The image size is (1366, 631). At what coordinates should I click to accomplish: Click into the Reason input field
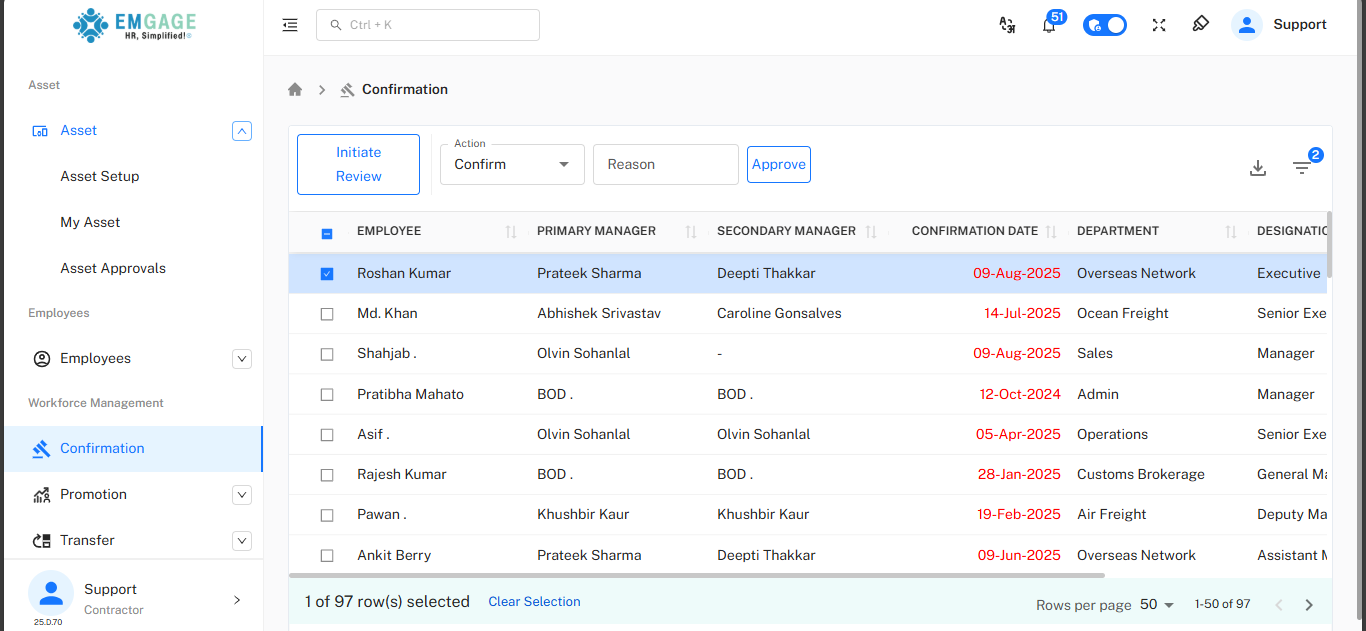[x=665, y=165]
